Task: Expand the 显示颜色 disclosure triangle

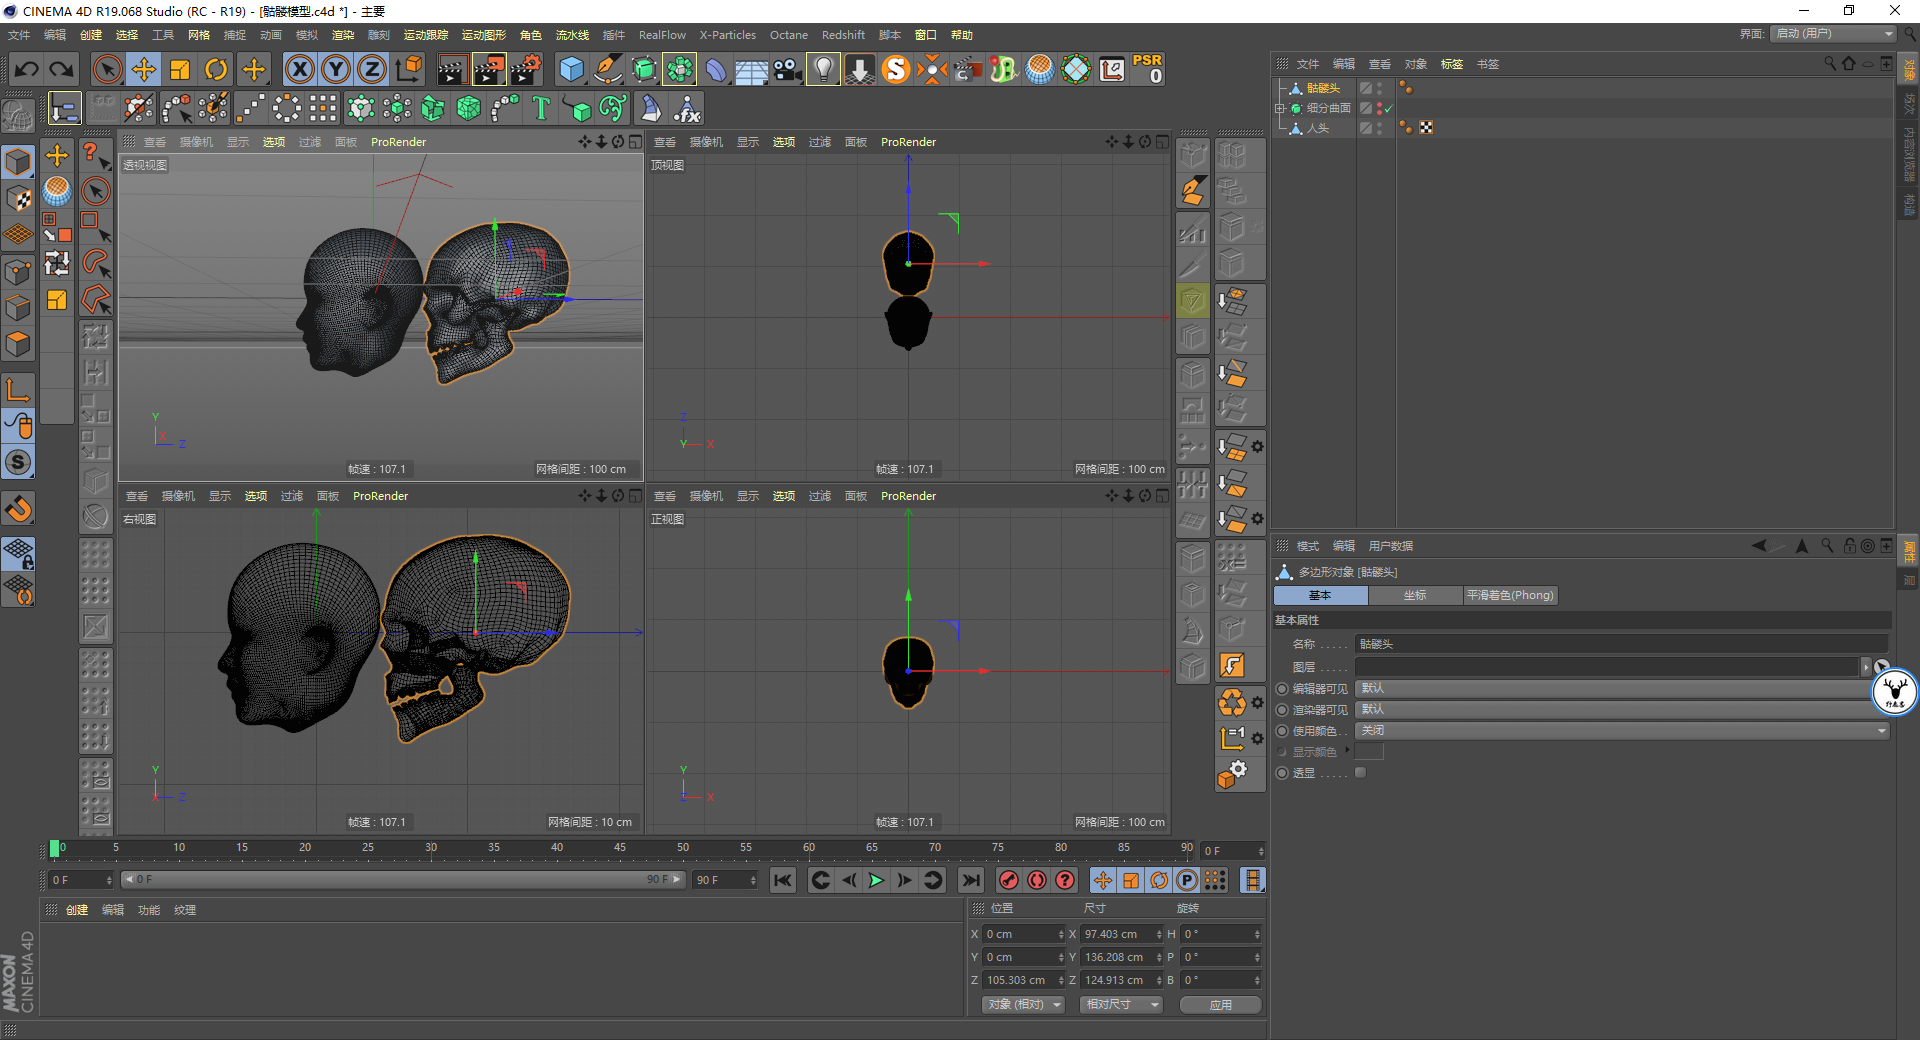Action: (x=1347, y=750)
